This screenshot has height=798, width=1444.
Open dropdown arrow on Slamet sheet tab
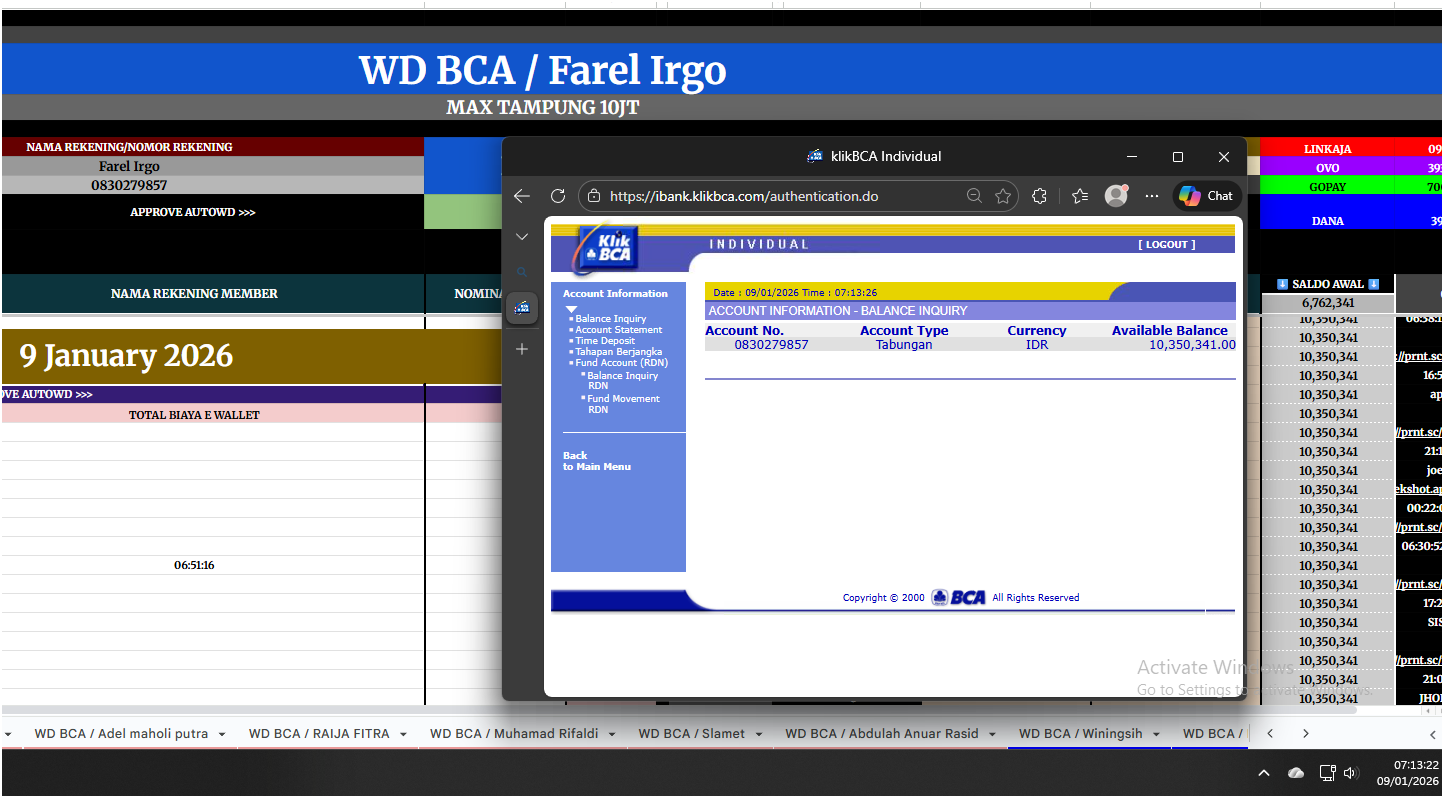759,734
